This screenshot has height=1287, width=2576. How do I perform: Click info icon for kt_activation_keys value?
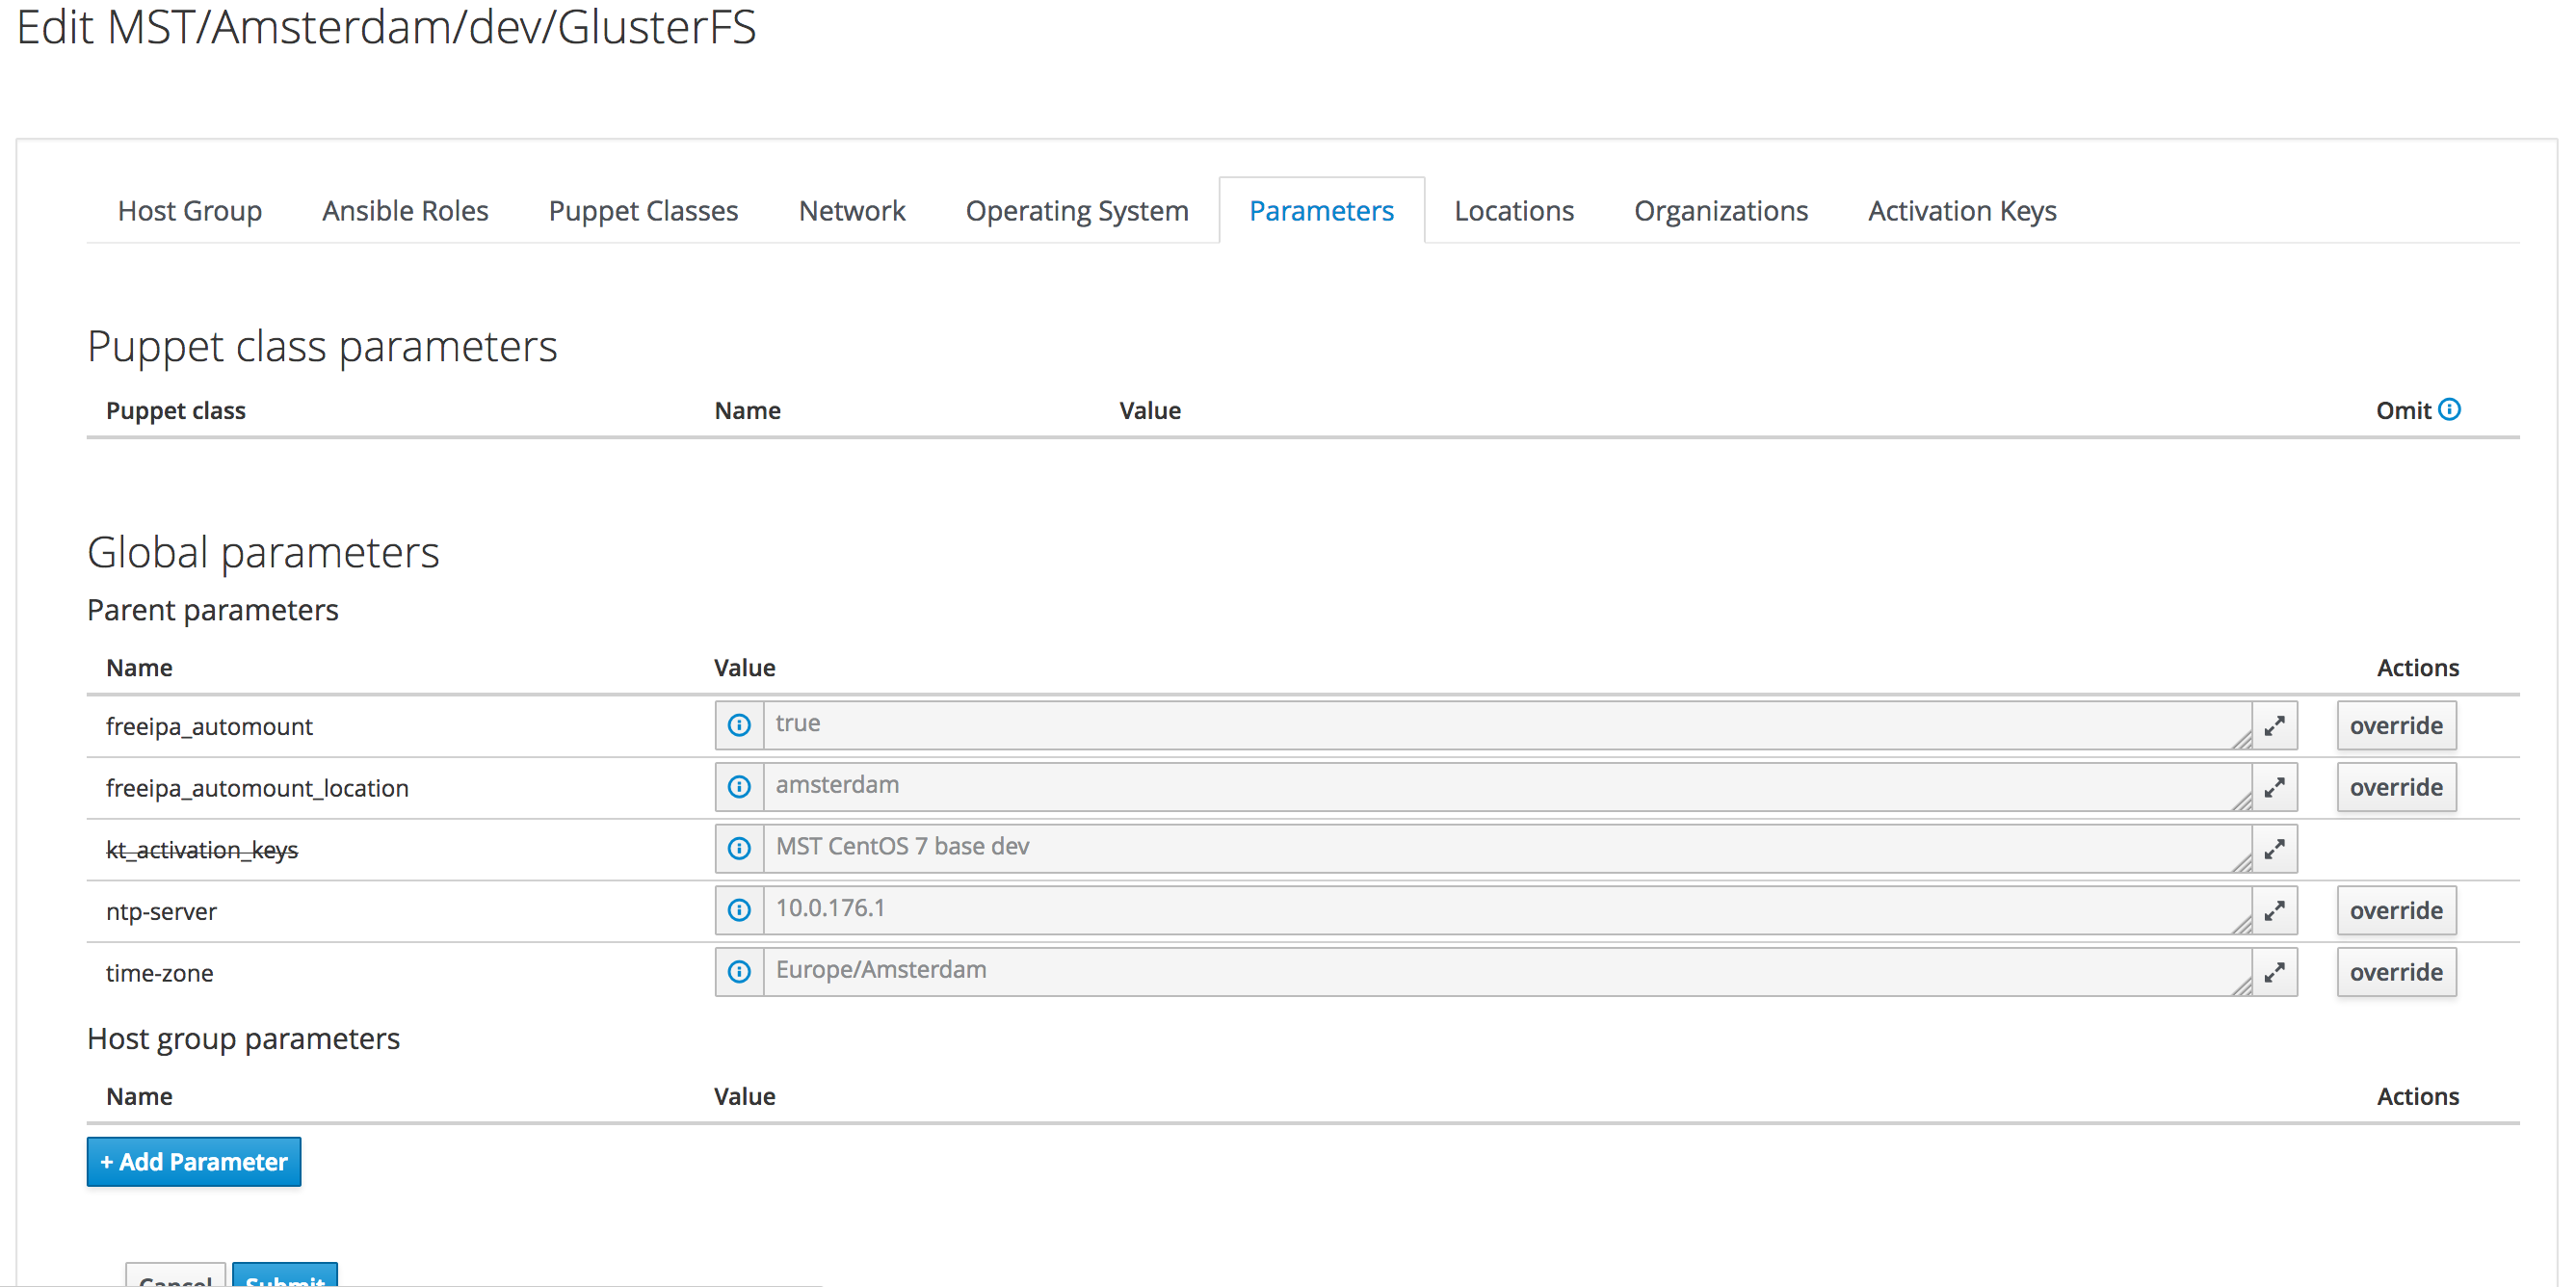pos(739,849)
